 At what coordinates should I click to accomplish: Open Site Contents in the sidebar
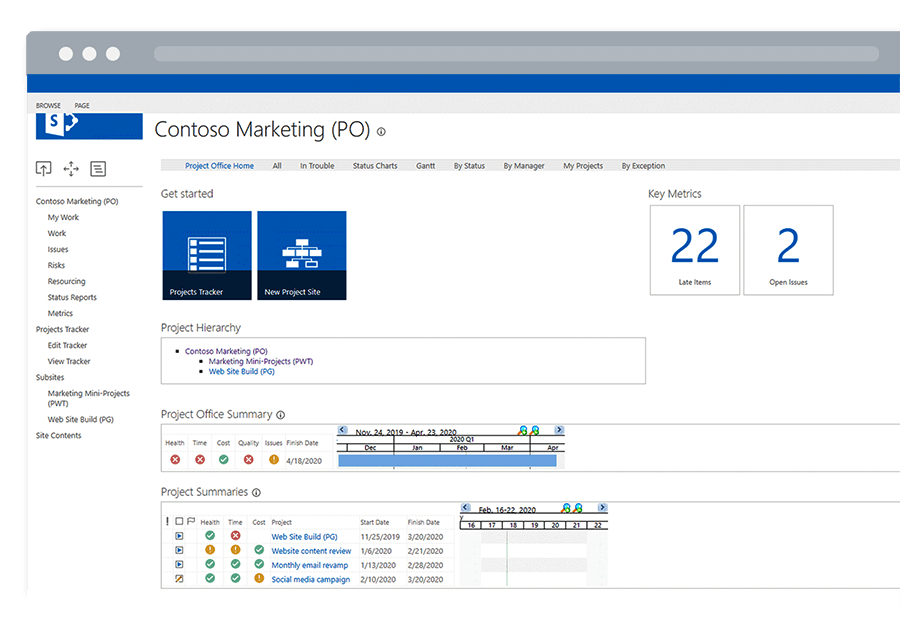click(x=59, y=436)
